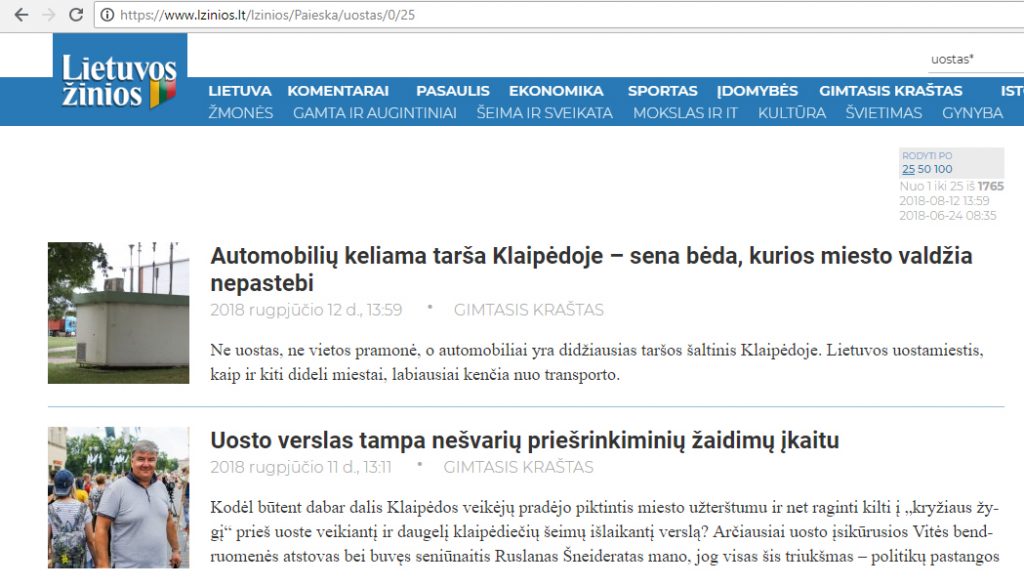The height and width of the screenshot is (586, 1024).
Task: Click the air monitoring station thumbnail
Action: [118, 312]
